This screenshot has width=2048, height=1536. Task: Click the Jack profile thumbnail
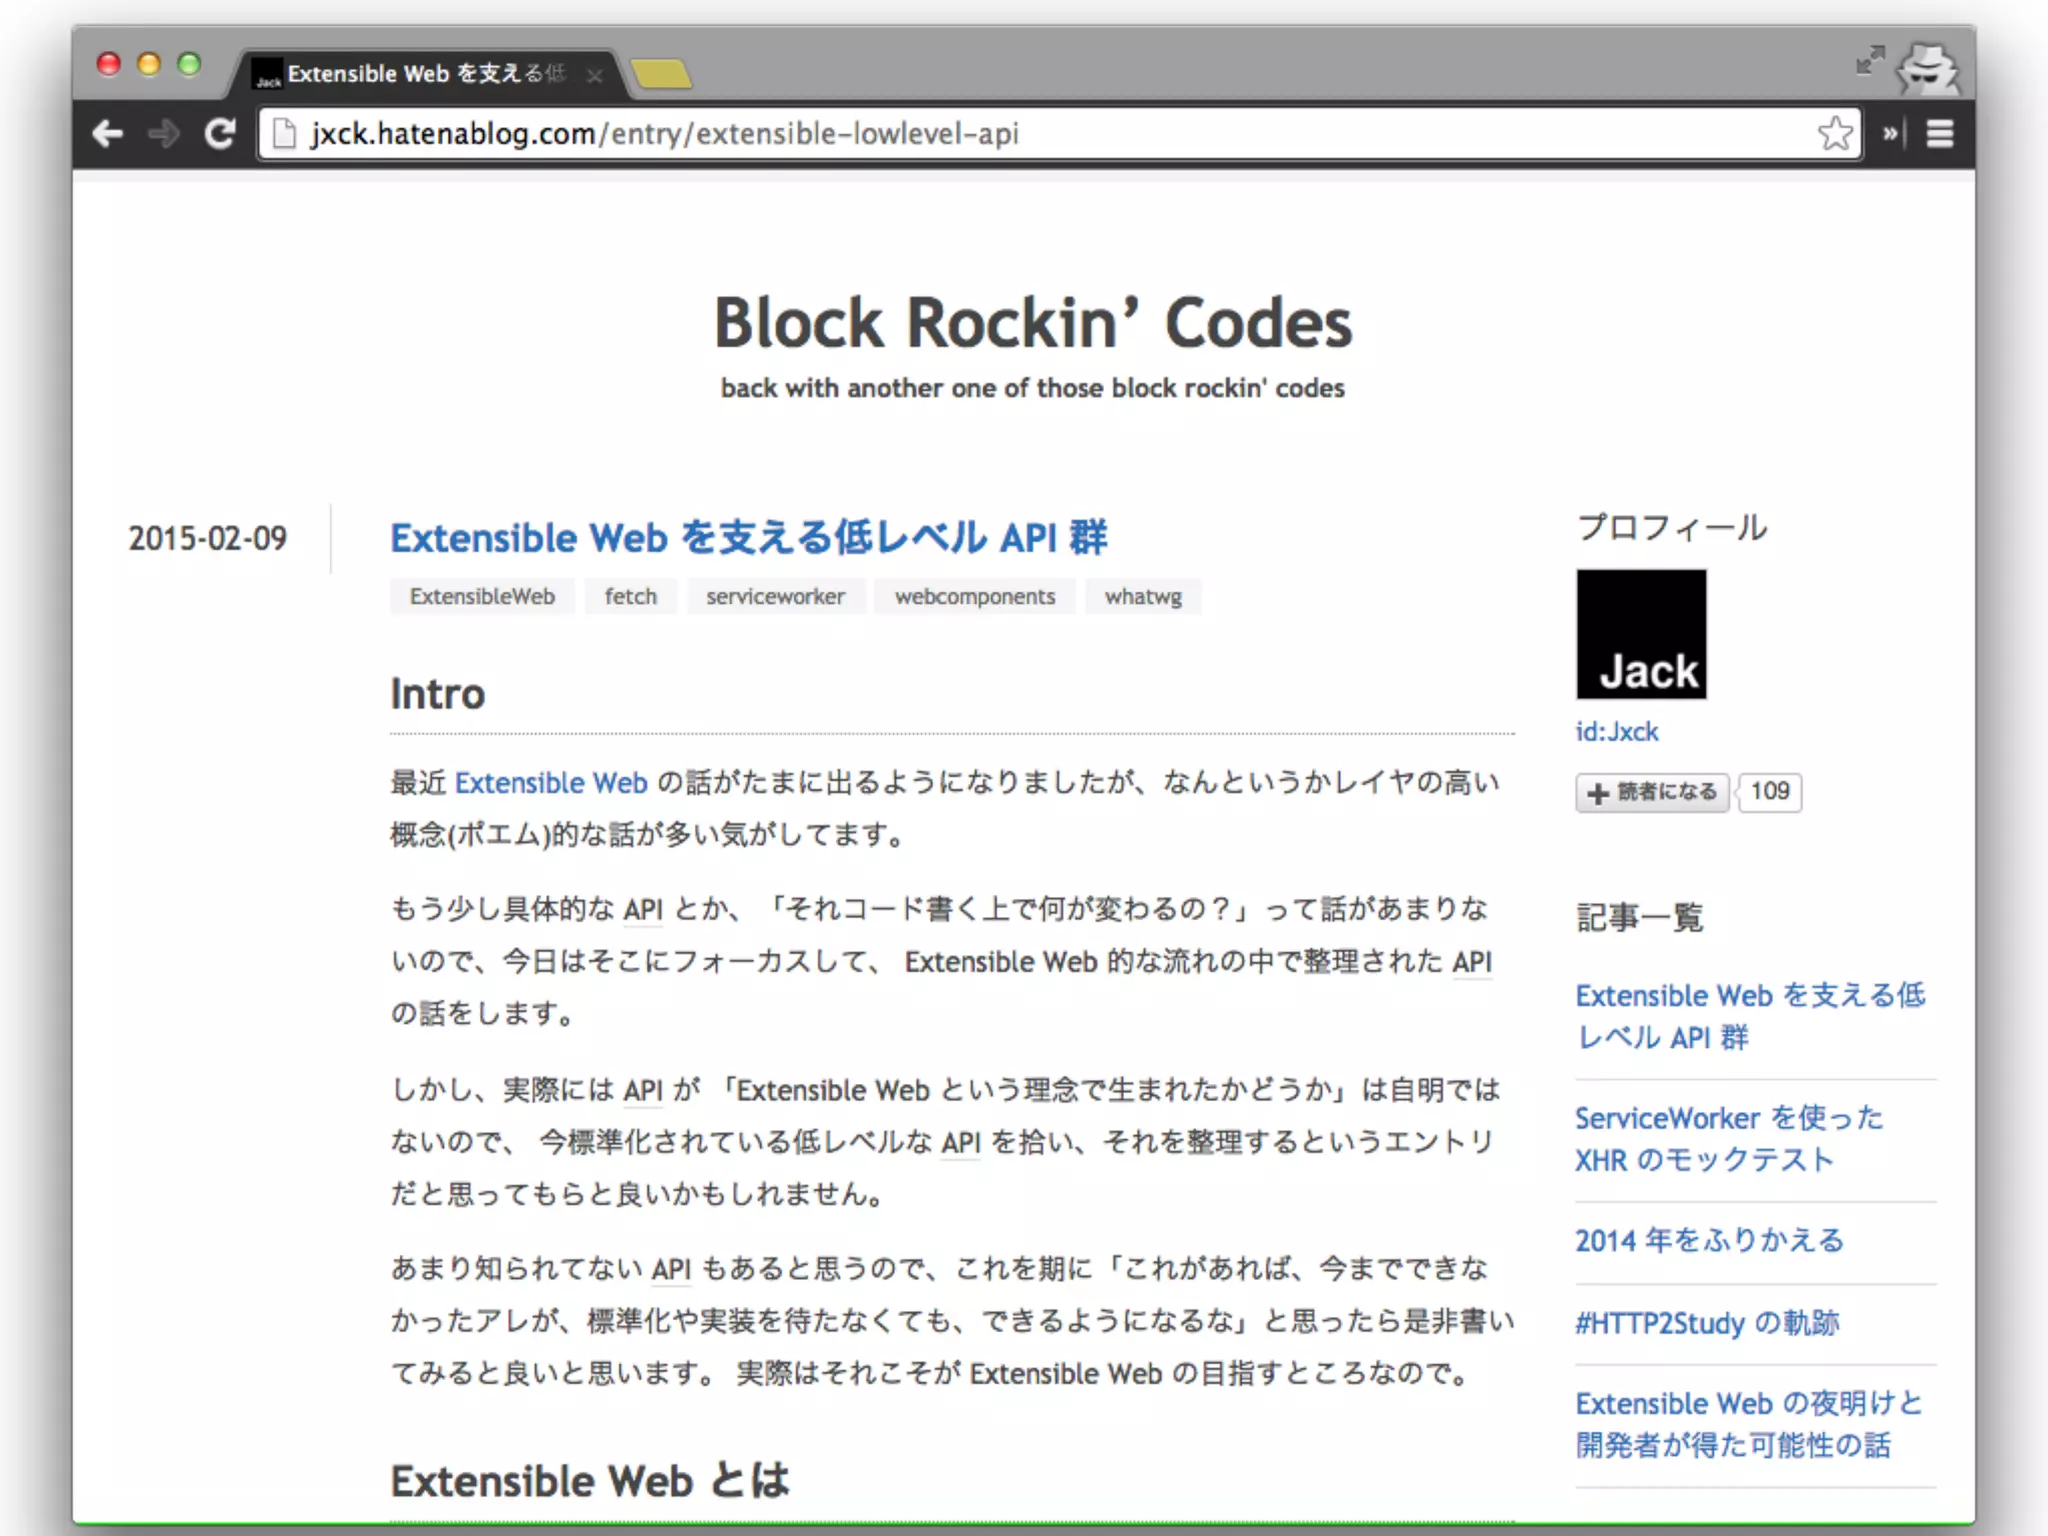tap(1641, 634)
